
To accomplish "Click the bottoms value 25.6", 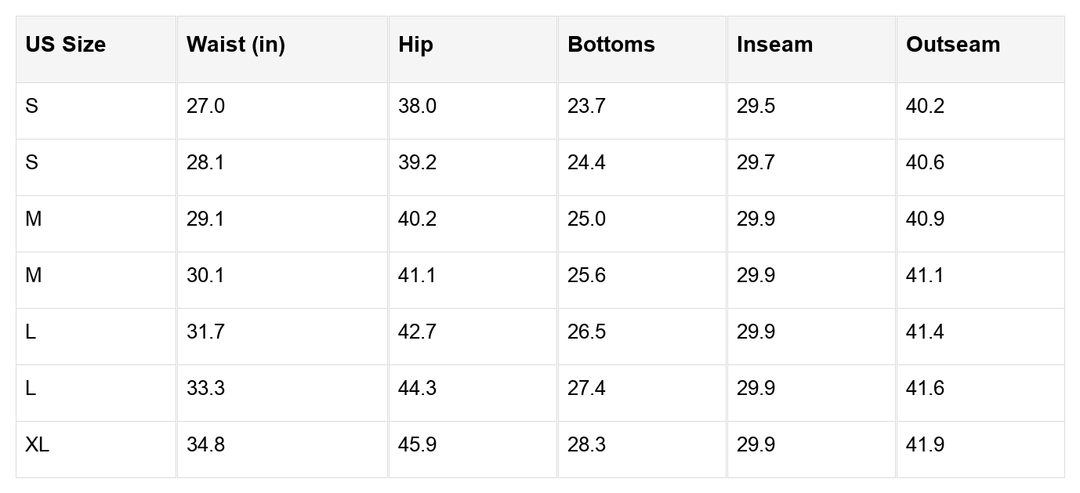I will (586, 276).
